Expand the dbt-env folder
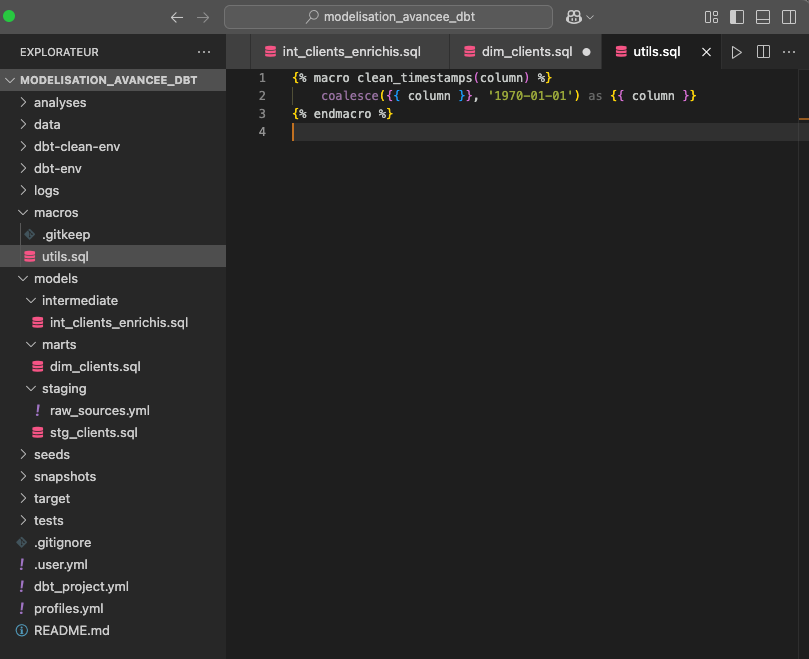The width and height of the screenshot is (809, 659). click(x=113, y=168)
